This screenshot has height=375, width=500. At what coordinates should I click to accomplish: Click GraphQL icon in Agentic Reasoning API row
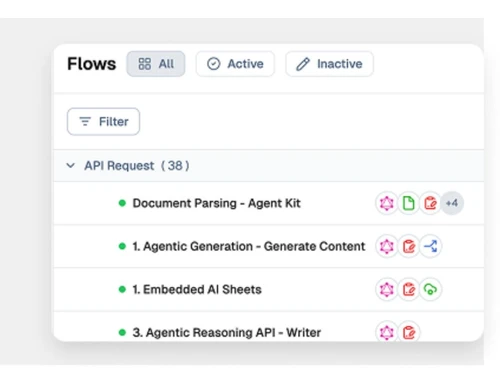click(x=387, y=332)
